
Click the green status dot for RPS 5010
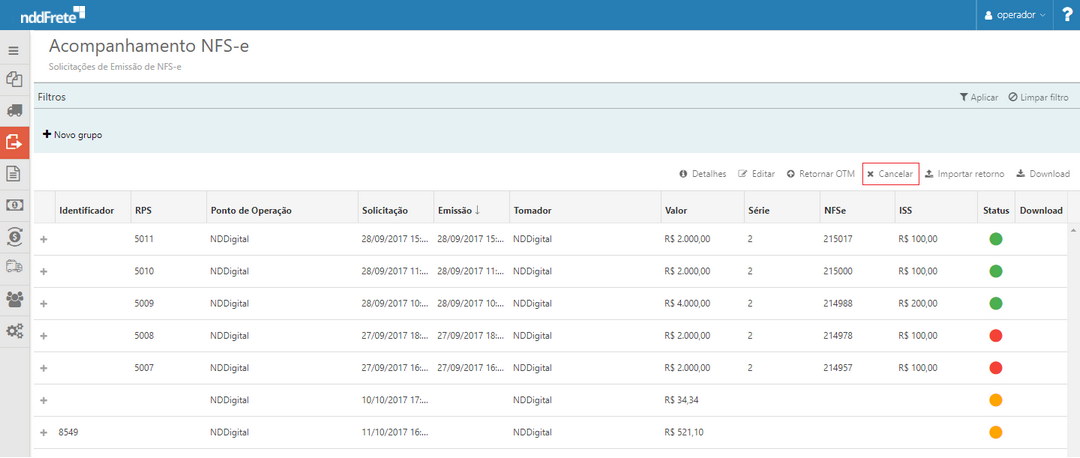[996, 271]
